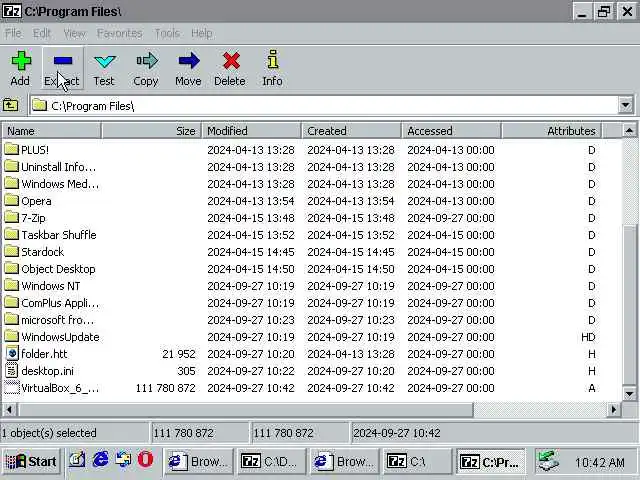The image size is (640, 480).
Task: Select the Object Desktop folder icon
Action: [x=11, y=268]
